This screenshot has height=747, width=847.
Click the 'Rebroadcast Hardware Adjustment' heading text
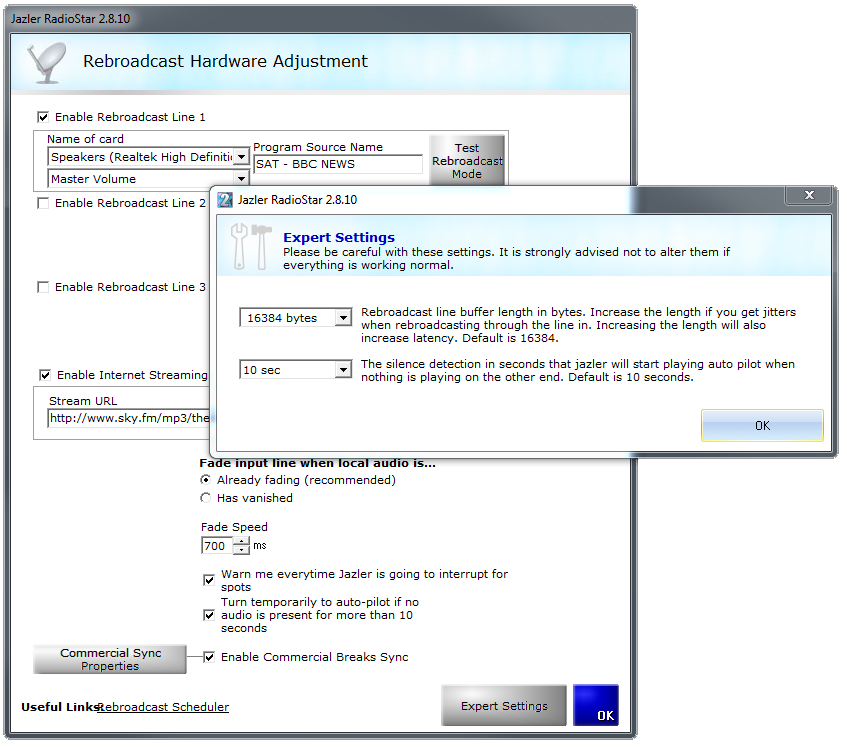tap(225, 61)
